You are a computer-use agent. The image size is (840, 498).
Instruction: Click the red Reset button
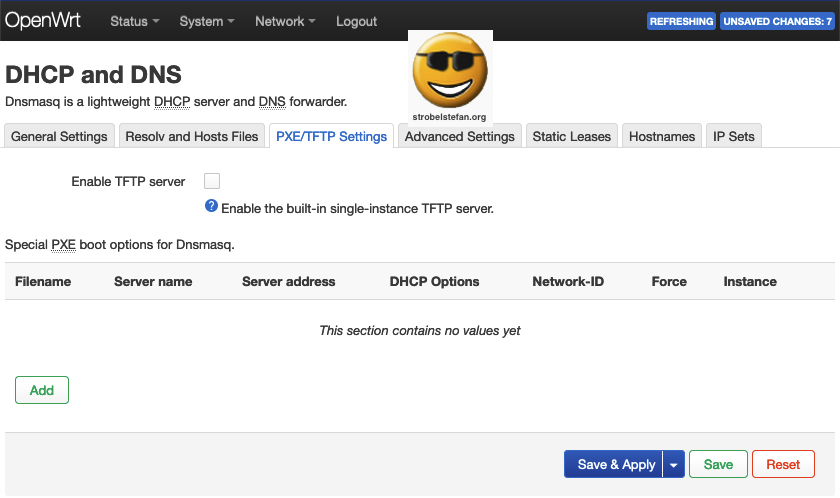[783, 464]
